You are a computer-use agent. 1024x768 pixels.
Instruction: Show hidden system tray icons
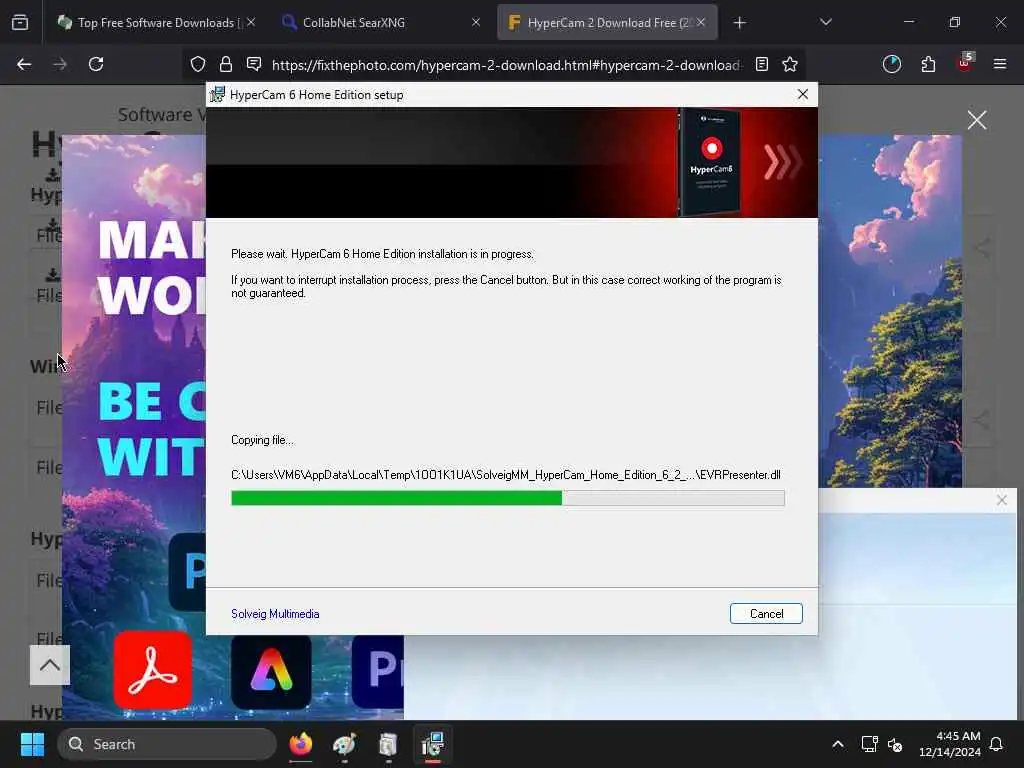(x=838, y=744)
